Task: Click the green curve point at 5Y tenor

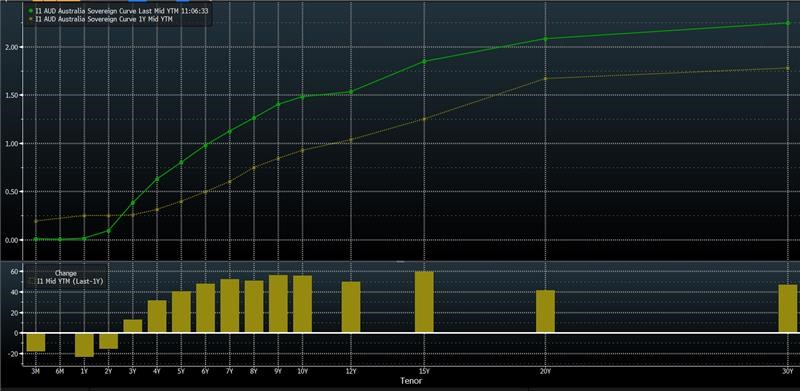Action: 181,163
